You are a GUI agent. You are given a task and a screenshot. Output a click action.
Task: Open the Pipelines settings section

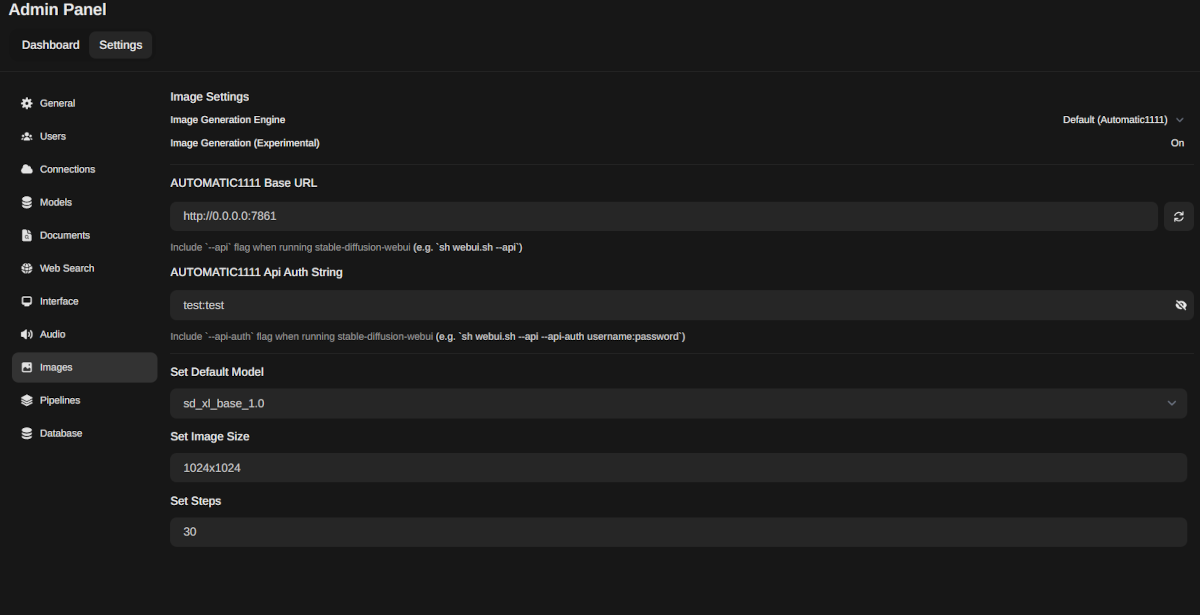(x=60, y=400)
